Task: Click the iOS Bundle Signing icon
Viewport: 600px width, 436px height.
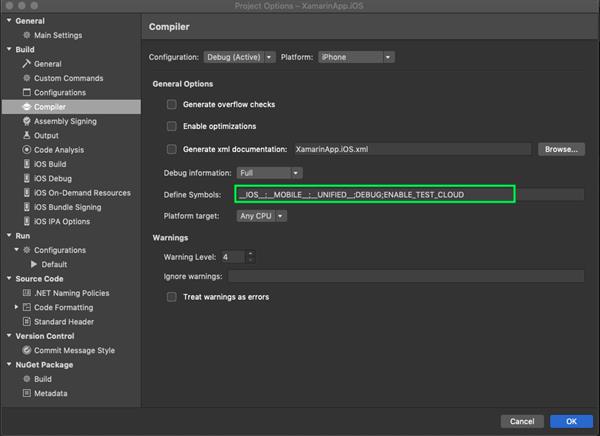Action: click(x=26, y=207)
